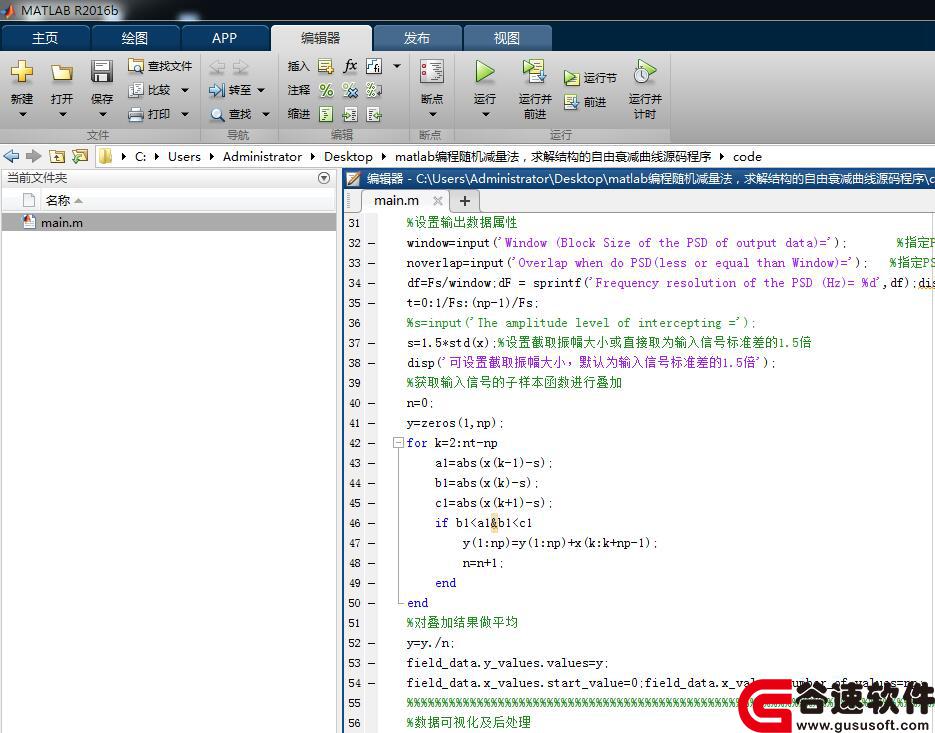The image size is (935, 733).
Task: Click the Administrator path segment
Action: point(262,157)
